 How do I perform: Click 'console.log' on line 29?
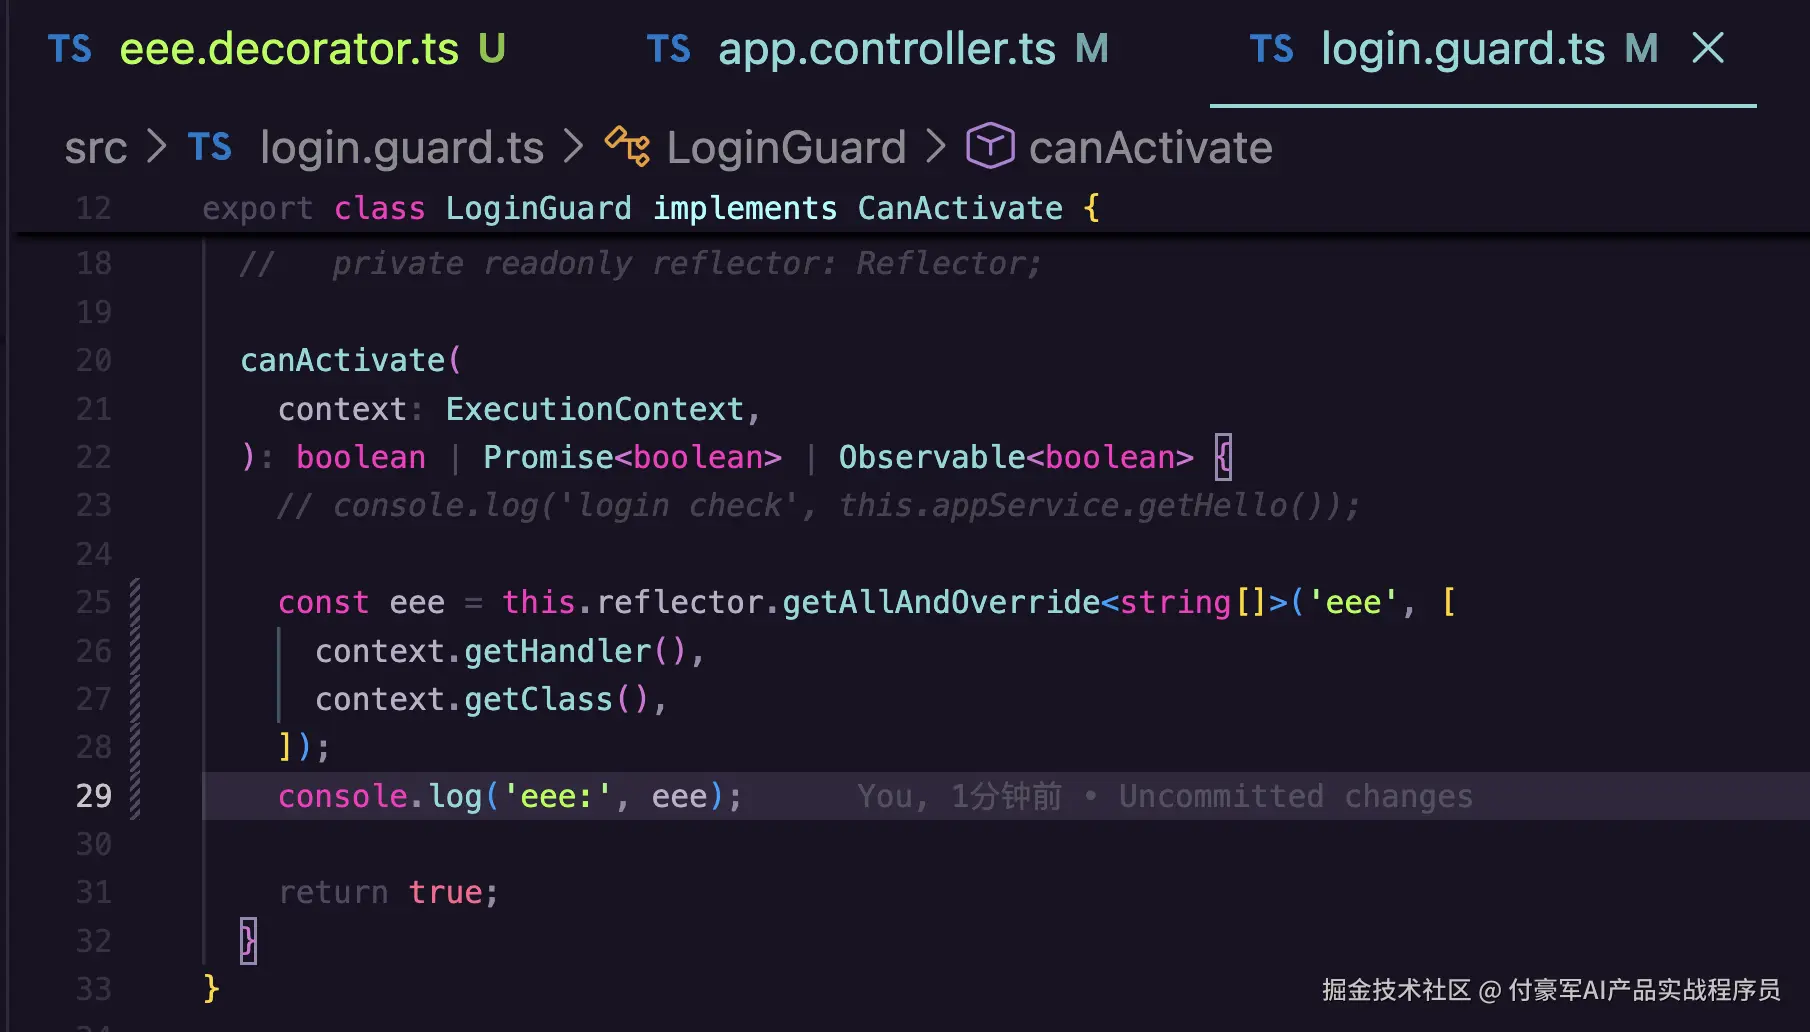[380, 796]
